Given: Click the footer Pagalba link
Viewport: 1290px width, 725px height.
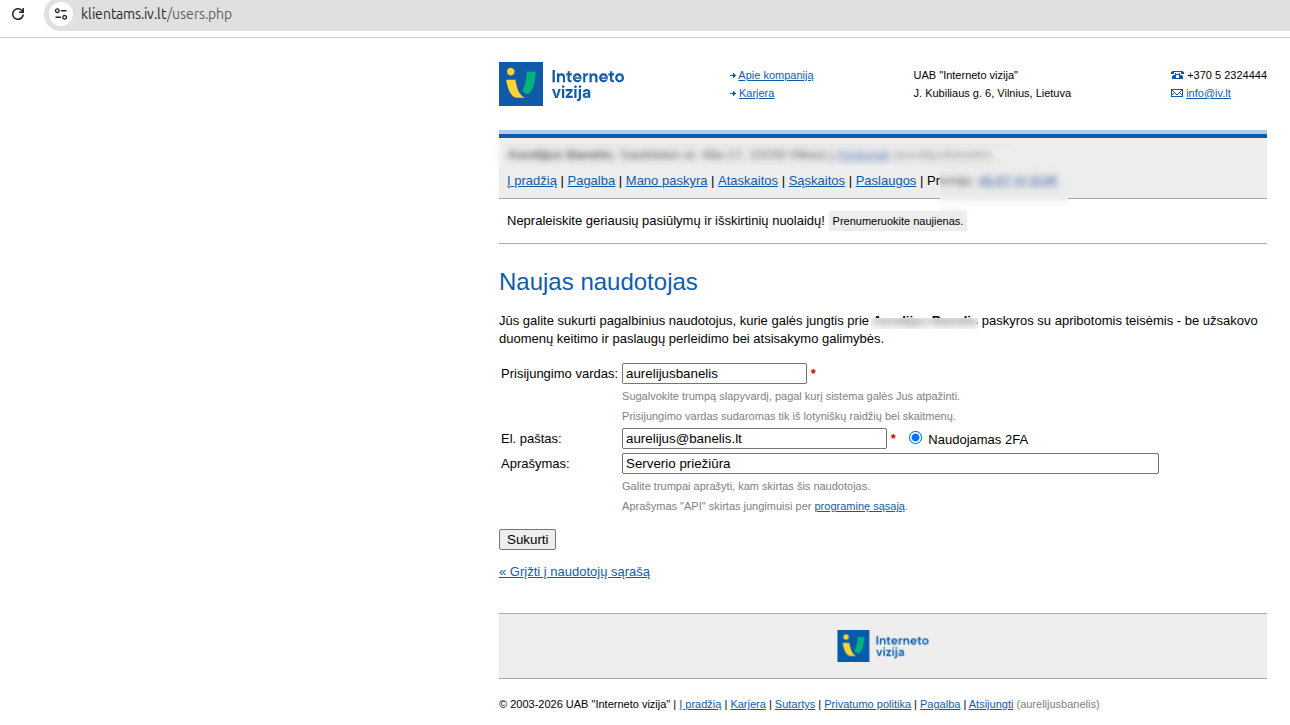Looking at the screenshot, I should (940, 704).
